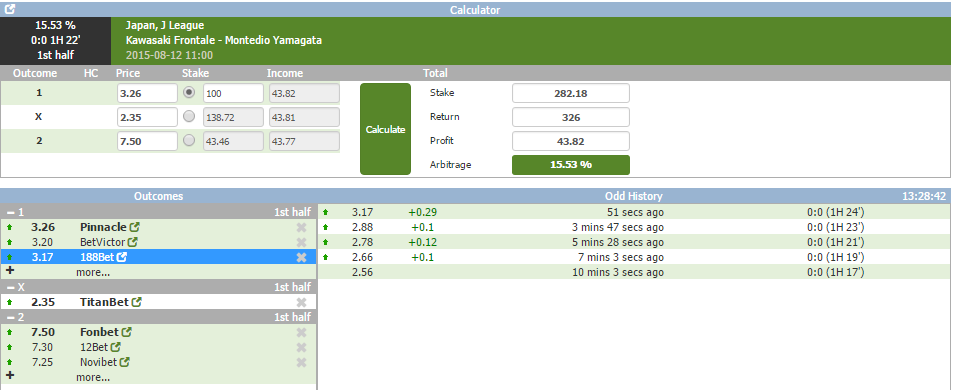Remove Fonbet row with X icon
Viewport: 955px width, 390px height.
point(301,332)
